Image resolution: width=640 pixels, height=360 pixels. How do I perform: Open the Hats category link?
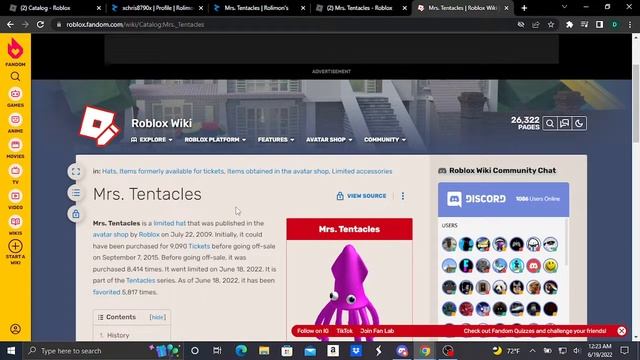pos(109,171)
